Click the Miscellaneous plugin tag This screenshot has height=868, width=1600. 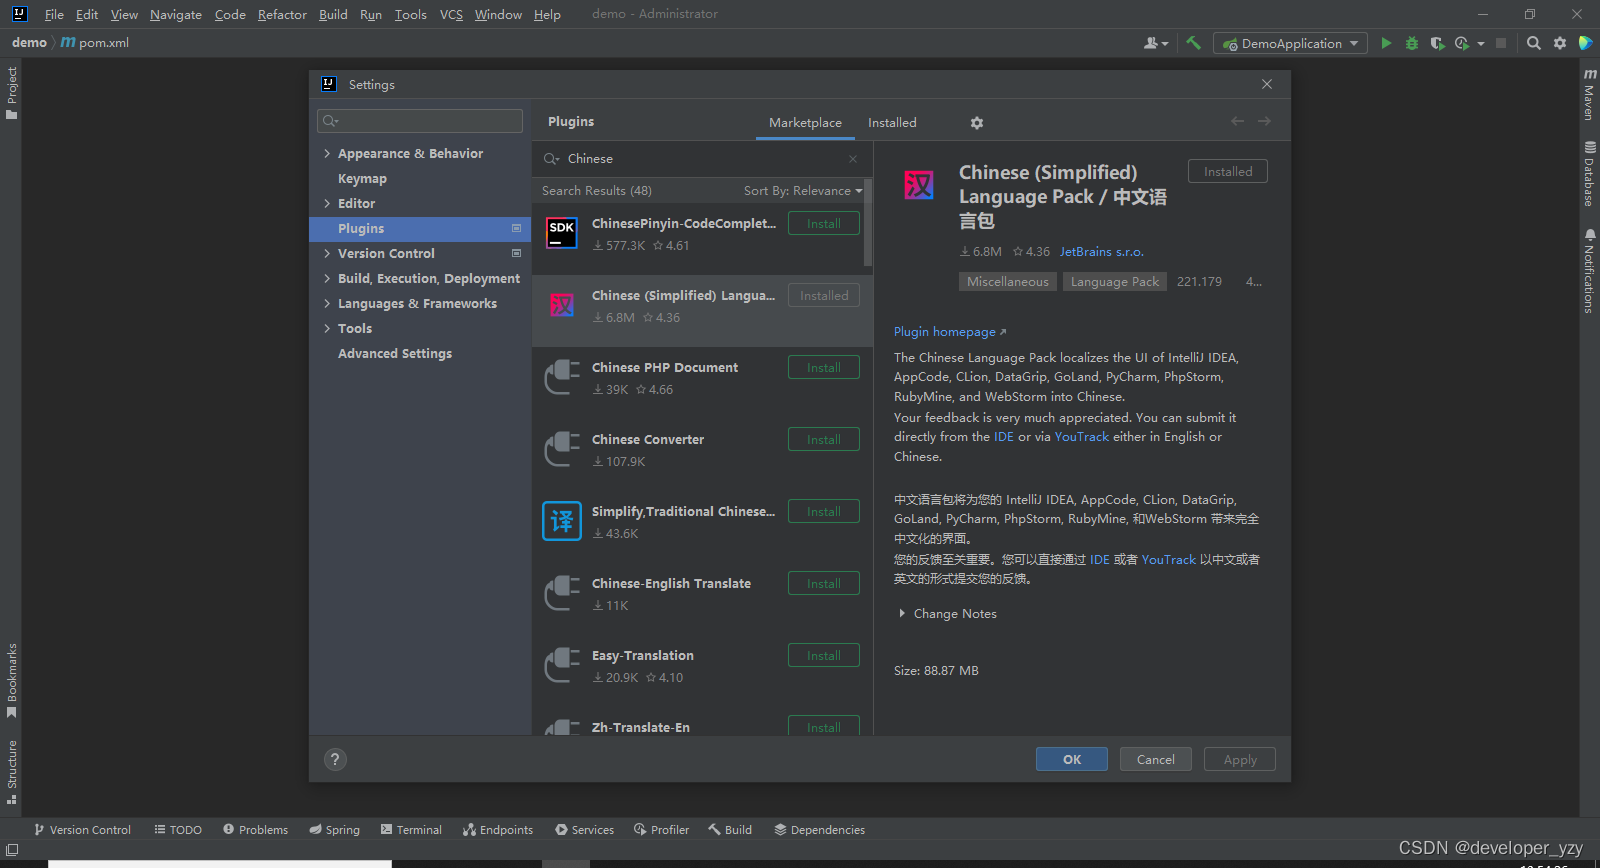[x=1008, y=282]
